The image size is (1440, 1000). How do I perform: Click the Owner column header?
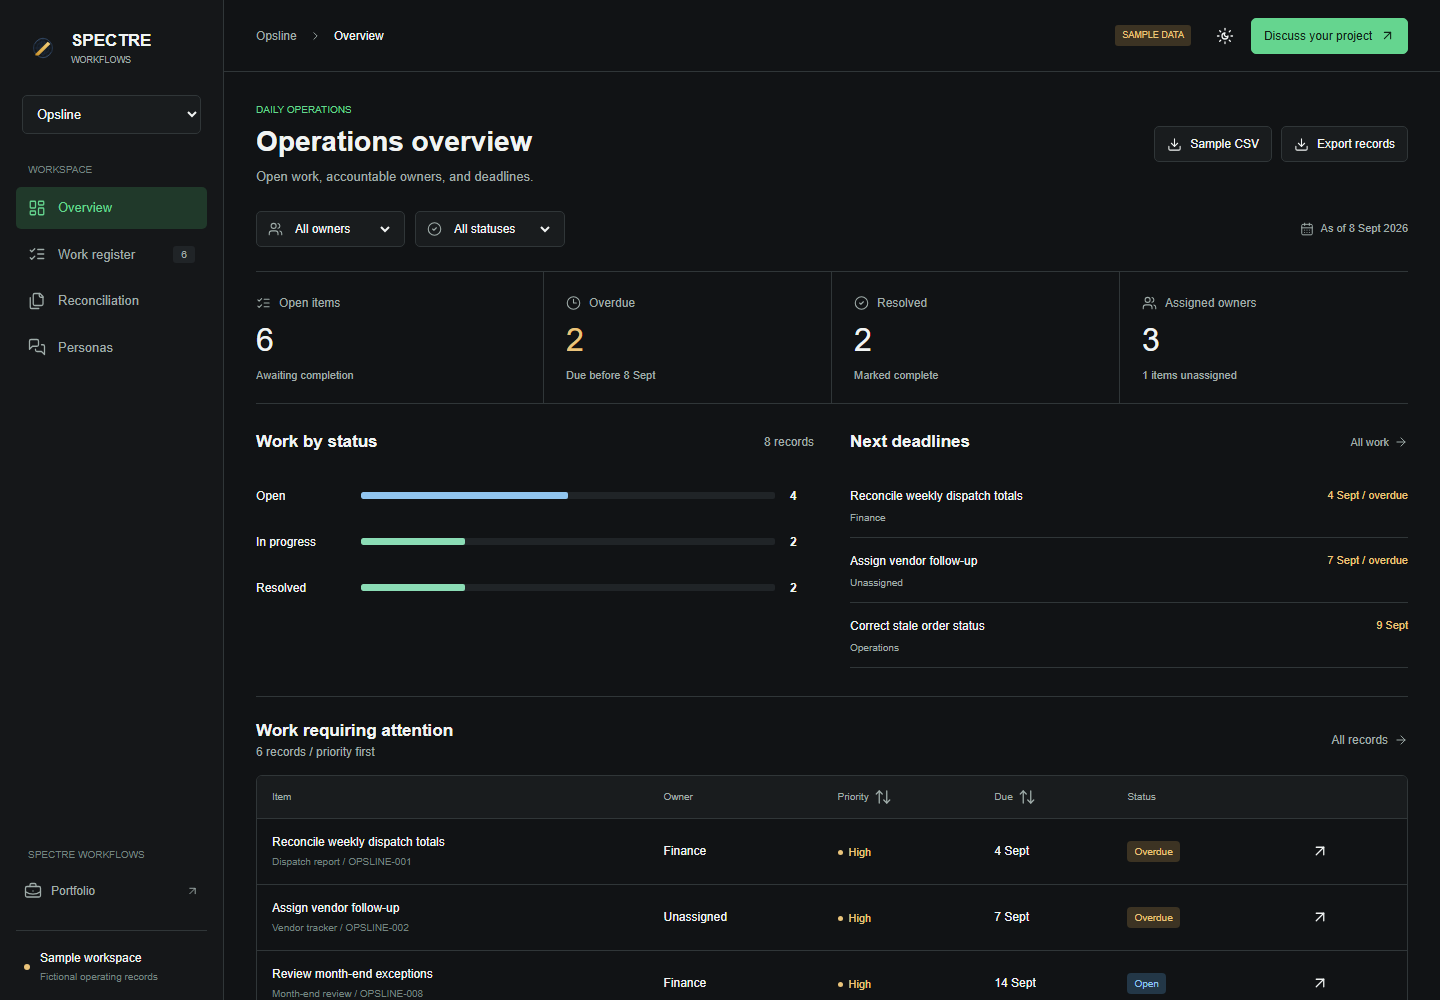[678, 797]
